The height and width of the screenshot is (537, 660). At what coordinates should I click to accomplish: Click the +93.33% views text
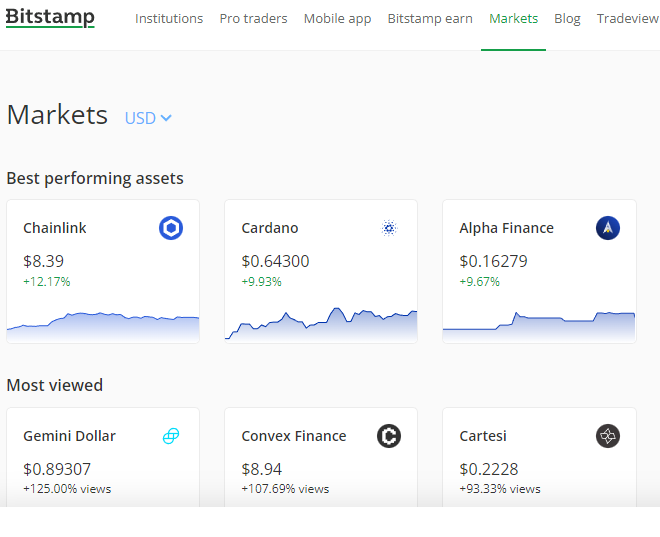pyautogui.click(x=500, y=489)
